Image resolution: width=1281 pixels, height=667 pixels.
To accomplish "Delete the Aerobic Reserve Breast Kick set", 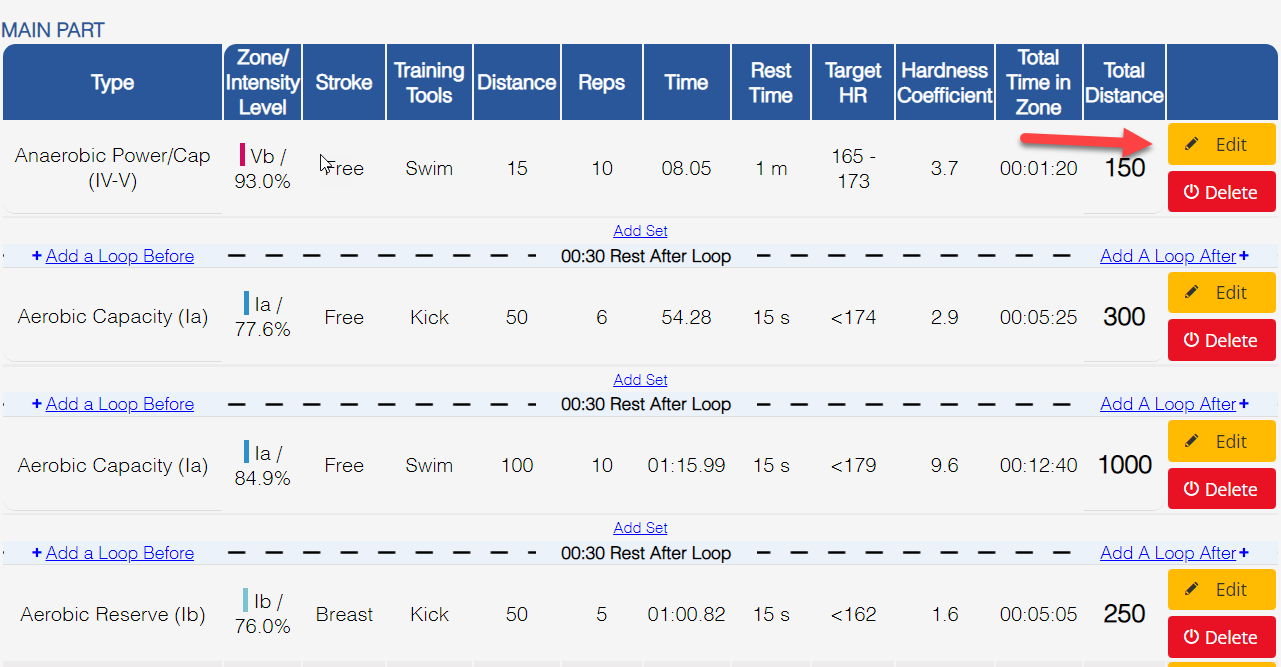I will (1221, 637).
